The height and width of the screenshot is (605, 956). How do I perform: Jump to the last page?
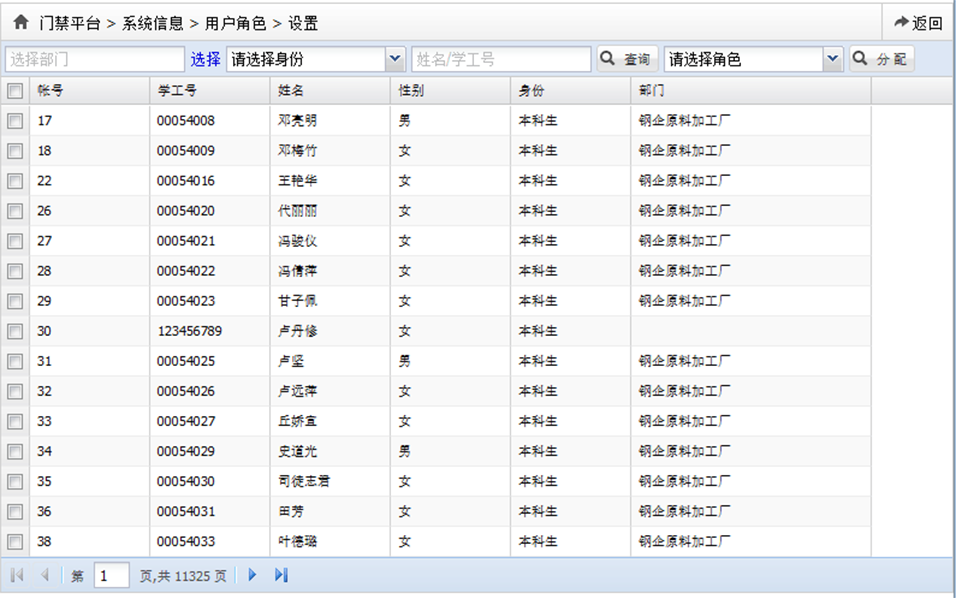click(x=281, y=575)
